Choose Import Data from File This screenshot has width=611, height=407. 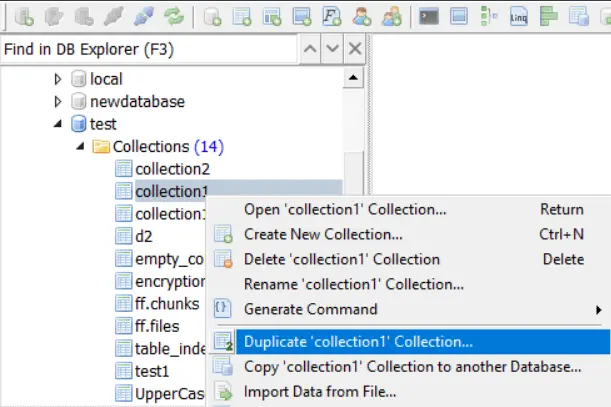pyautogui.click(x=320, y=392)
